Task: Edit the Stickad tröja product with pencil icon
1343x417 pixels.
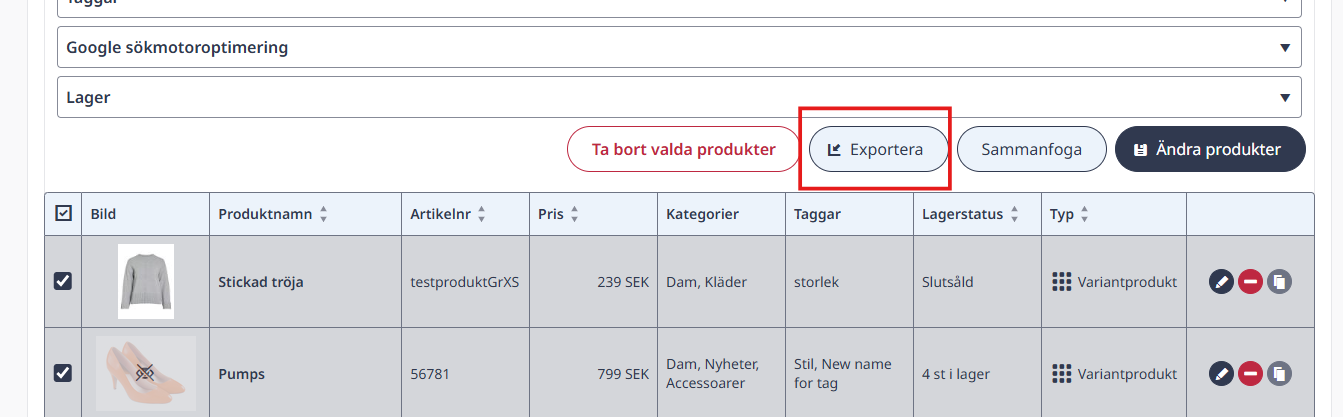Action: [1221, 282]
